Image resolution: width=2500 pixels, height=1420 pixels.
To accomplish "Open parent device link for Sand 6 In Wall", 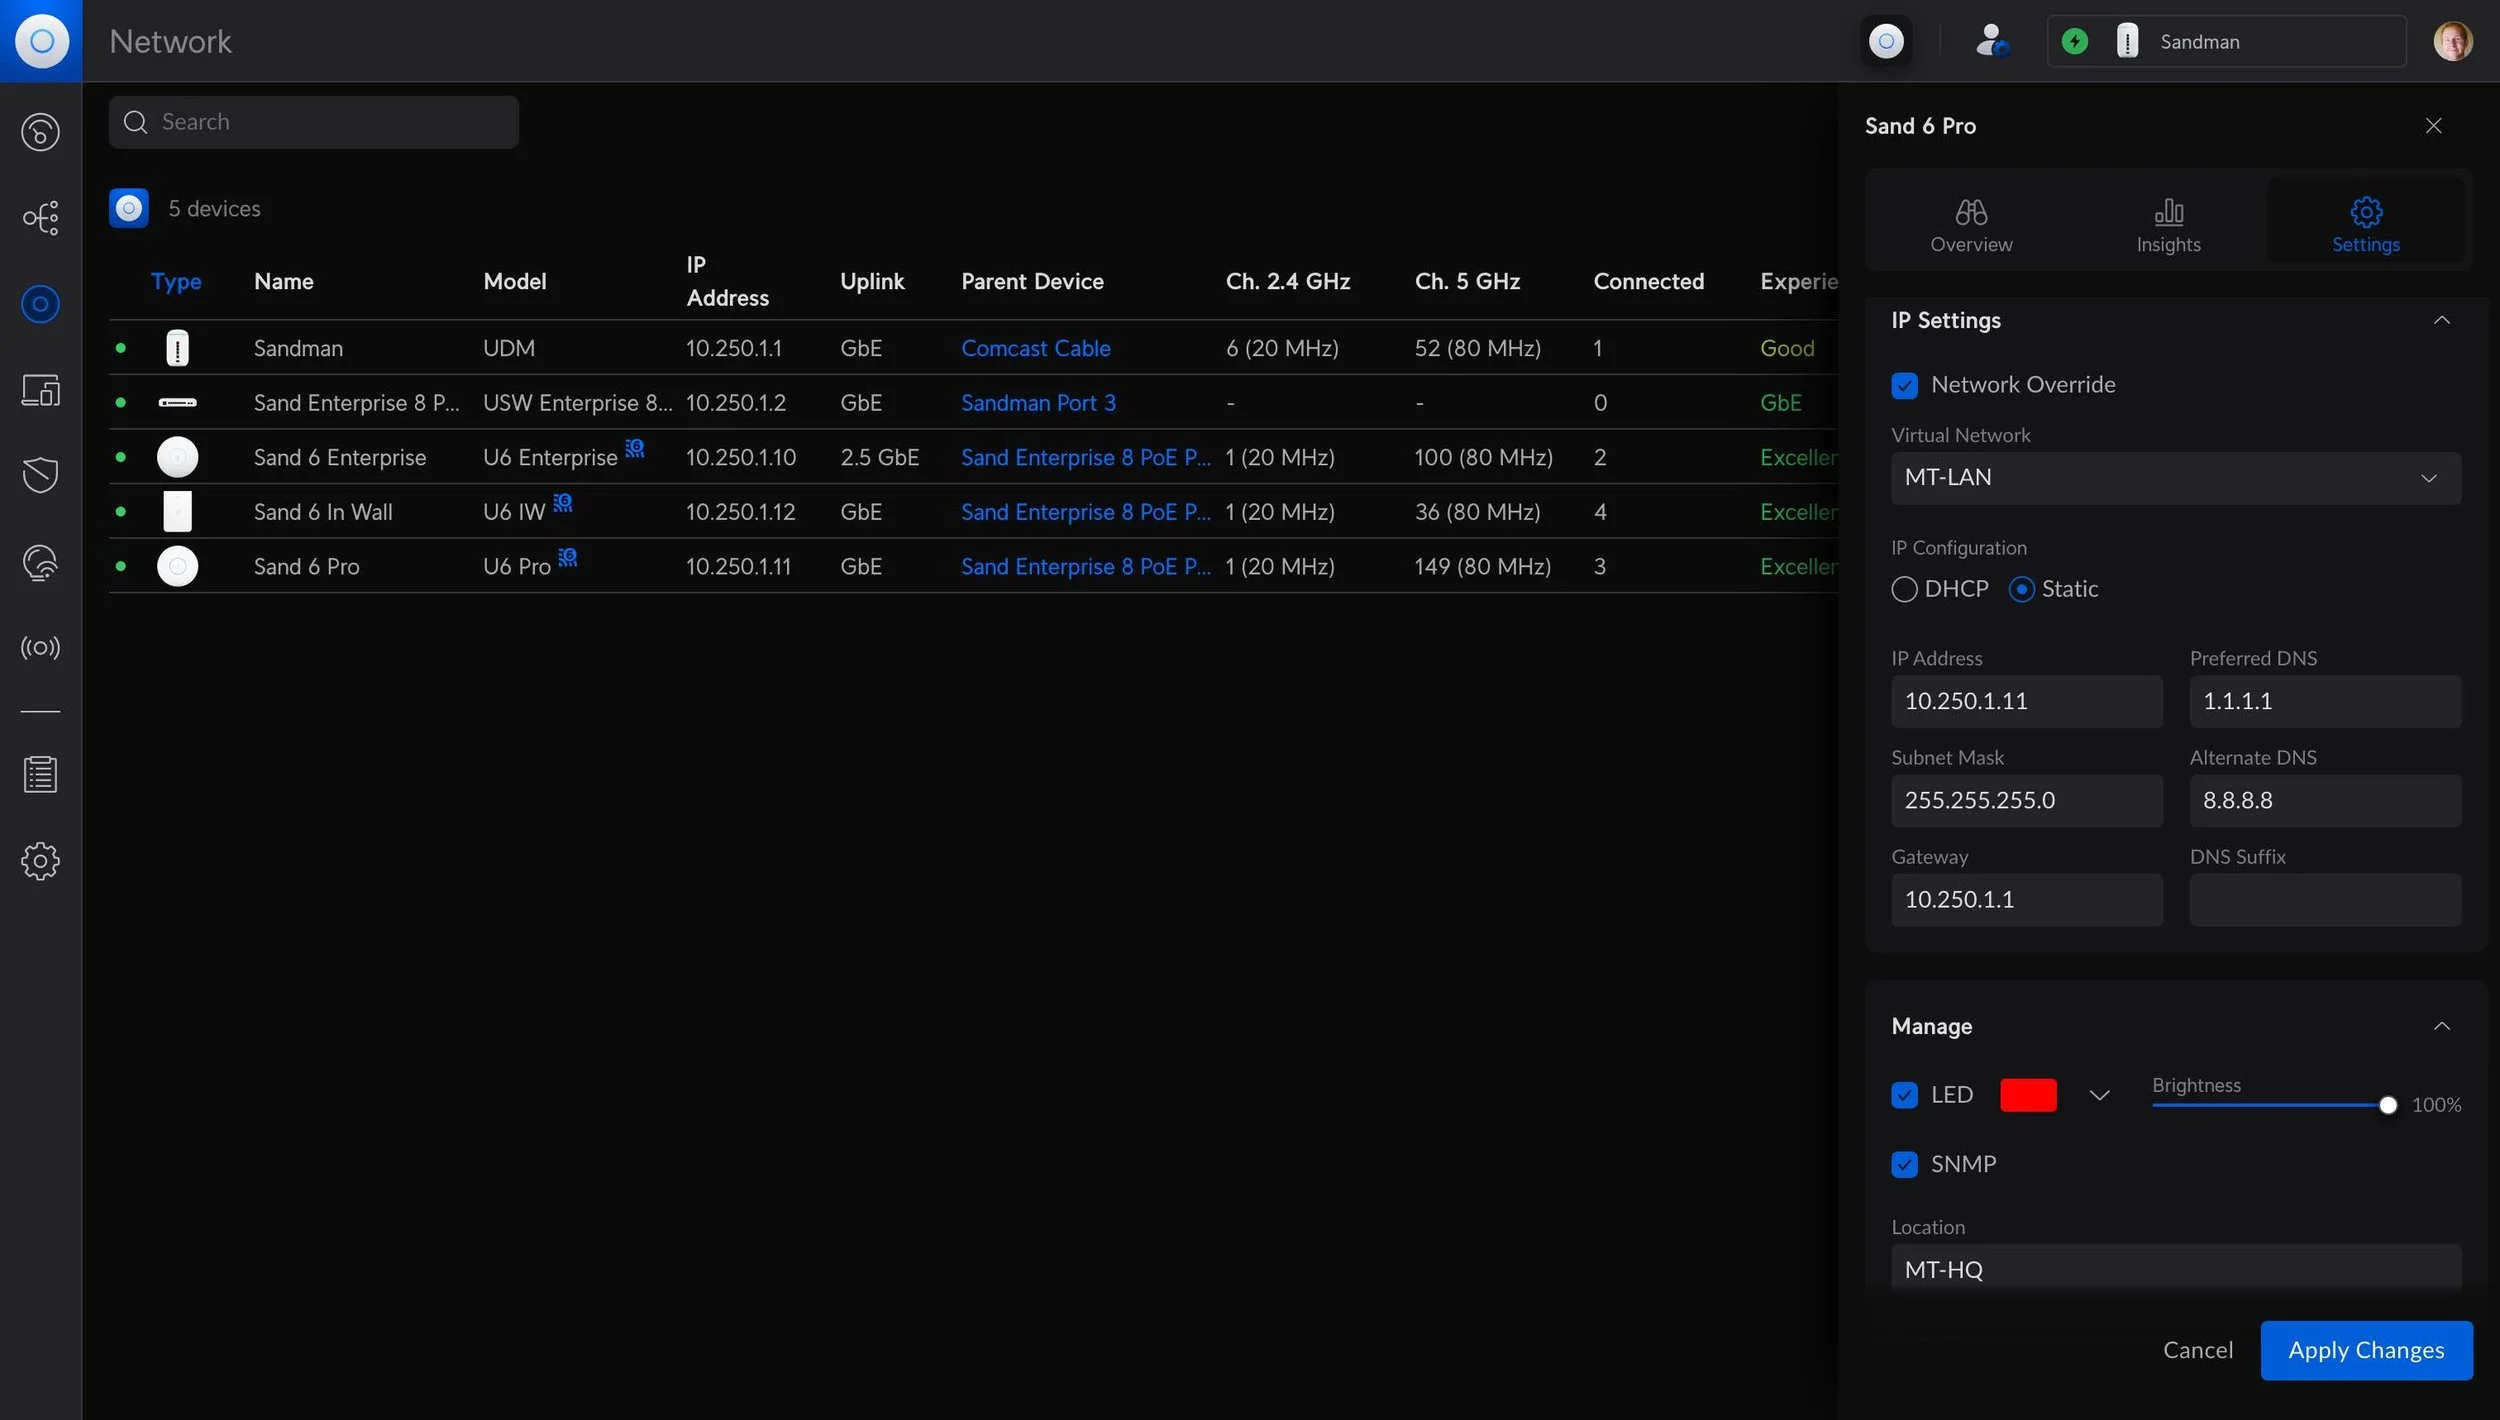I will click(x=1085, y=512).
